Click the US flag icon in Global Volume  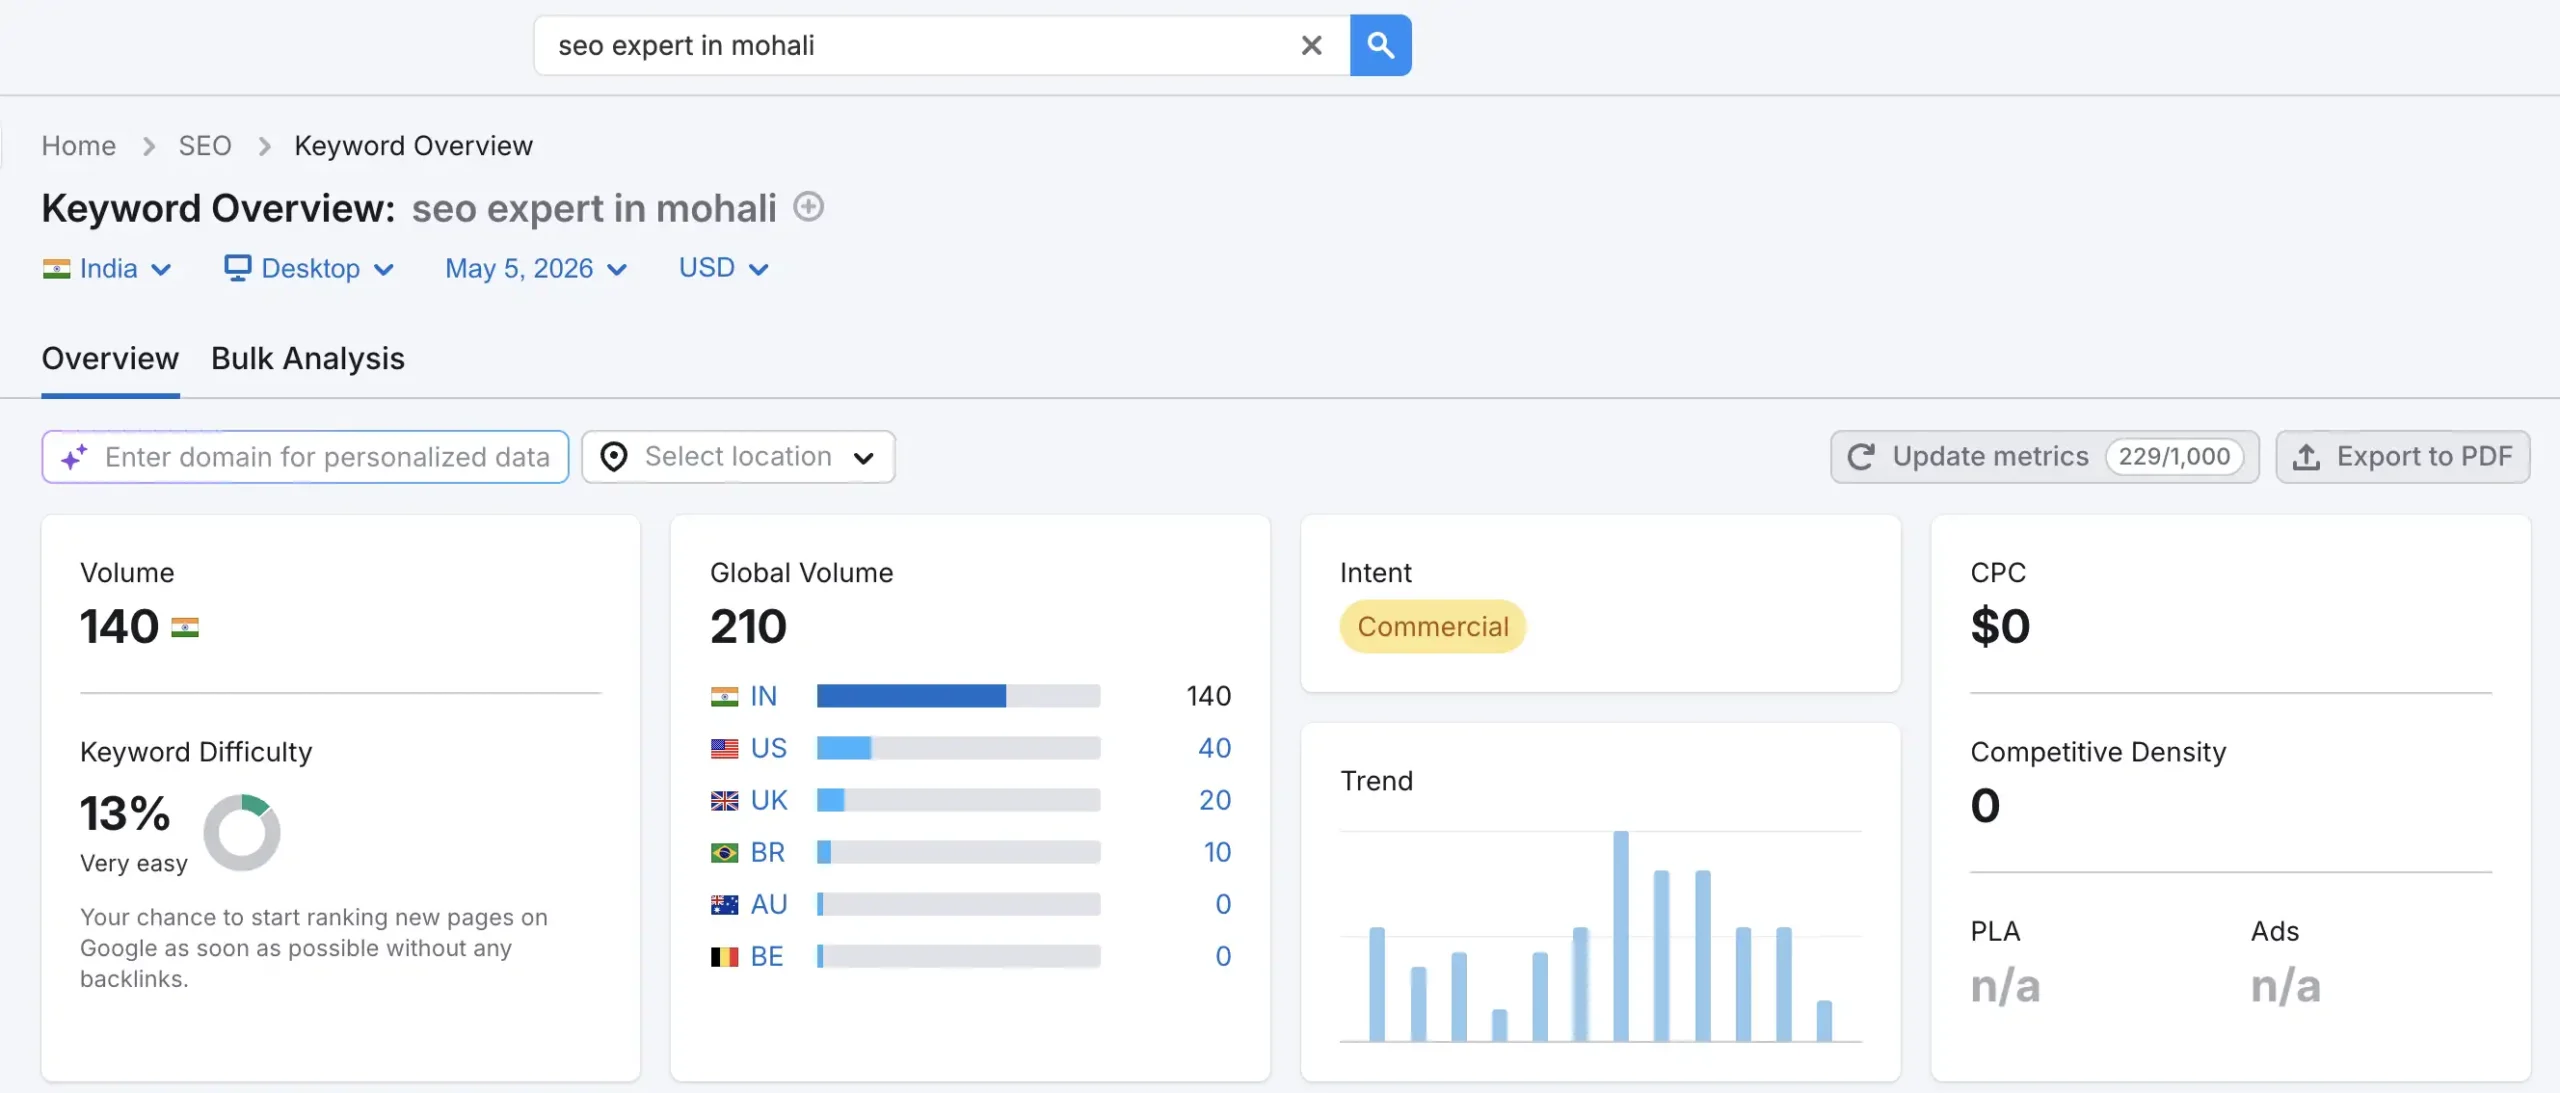[x=724, y=748]
